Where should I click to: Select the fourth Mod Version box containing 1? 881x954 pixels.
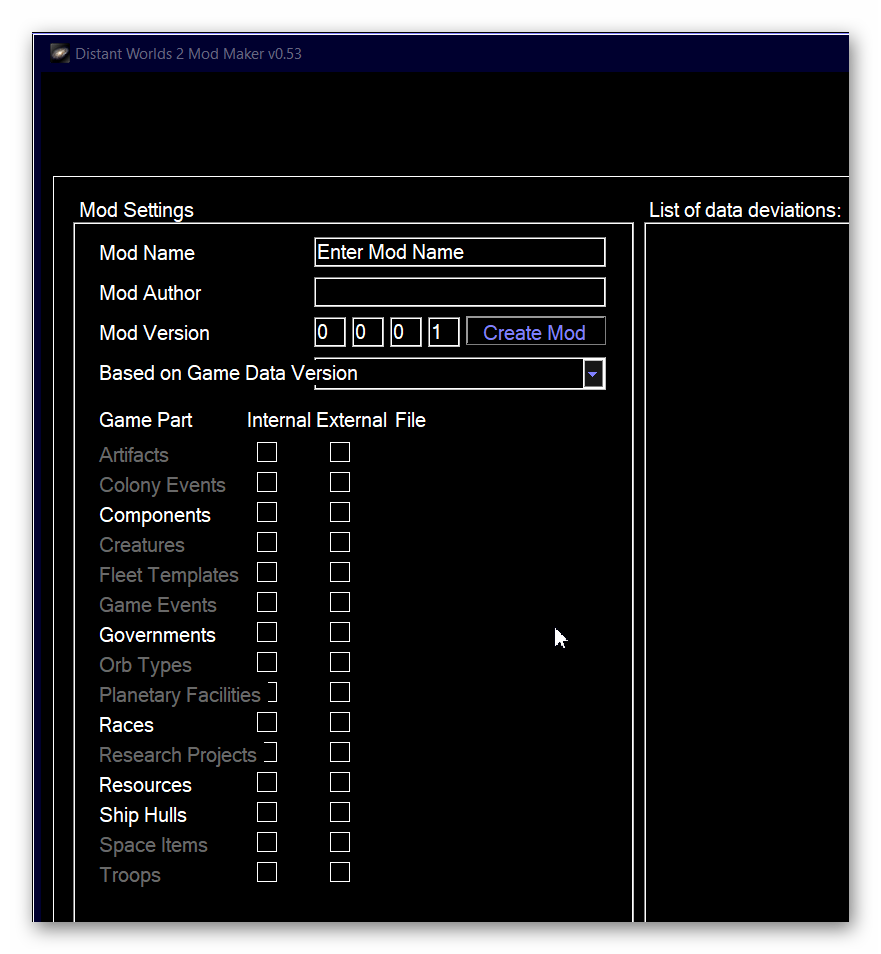(x=443, y=332)
